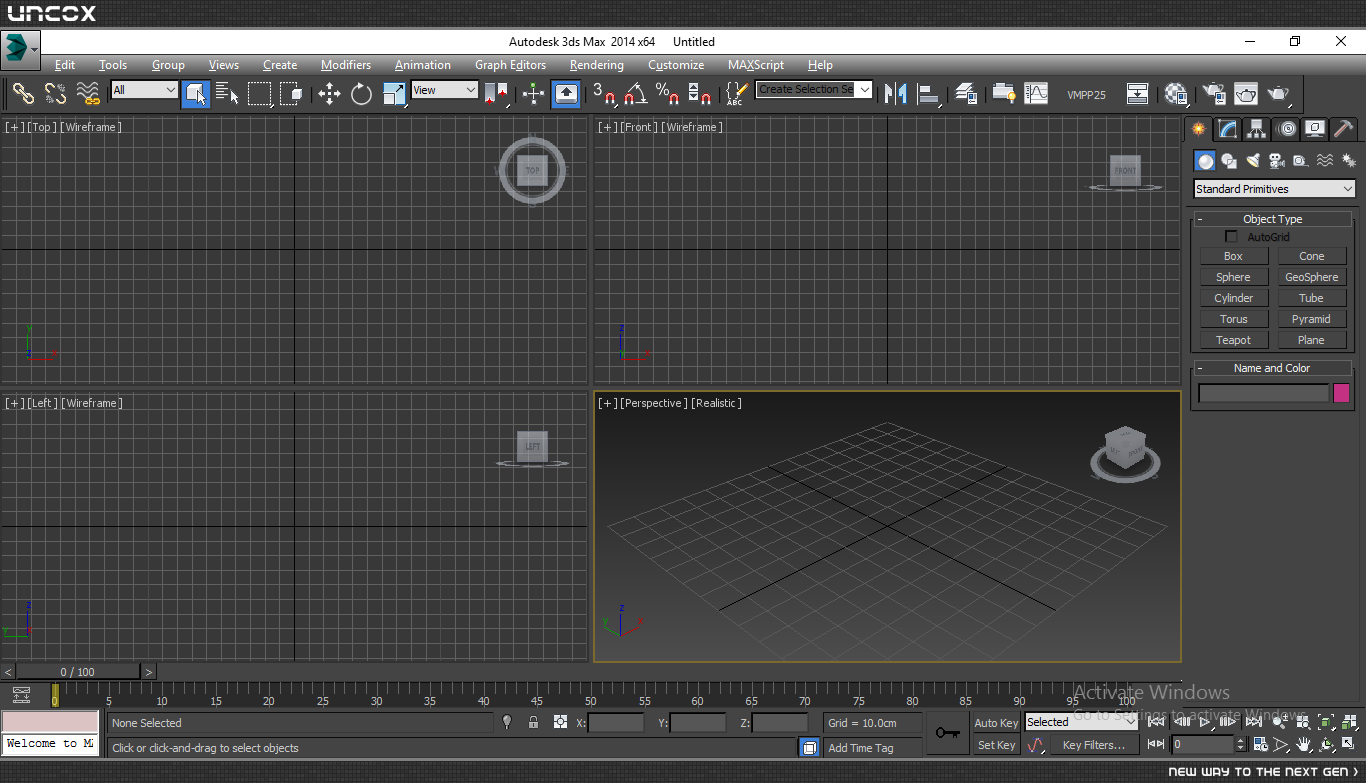1366x783 pixels.
Task: Switch to the Utilities panel tab
Action: pyautogui.click(x=1344, y=129)
